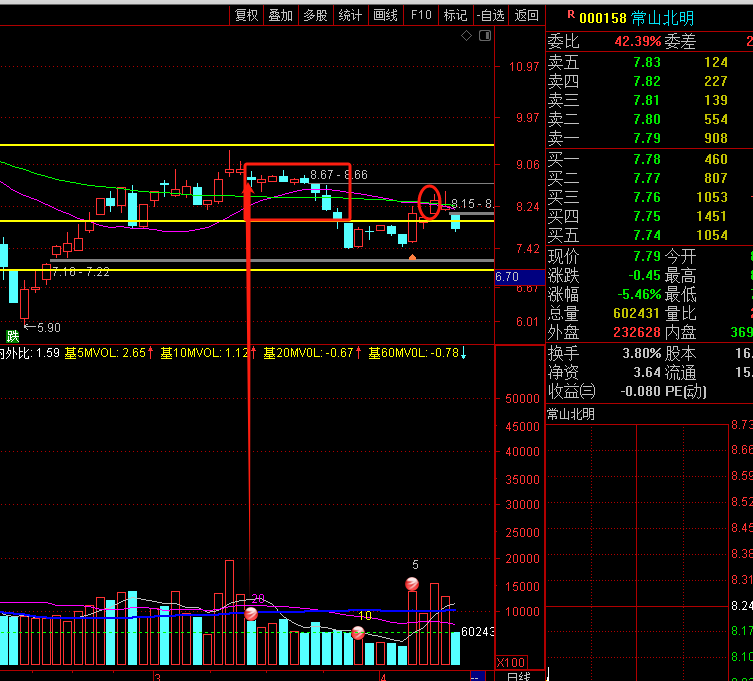Click 总量 value 602431
This screenshot has width=753, height=681.
(636, 313)
